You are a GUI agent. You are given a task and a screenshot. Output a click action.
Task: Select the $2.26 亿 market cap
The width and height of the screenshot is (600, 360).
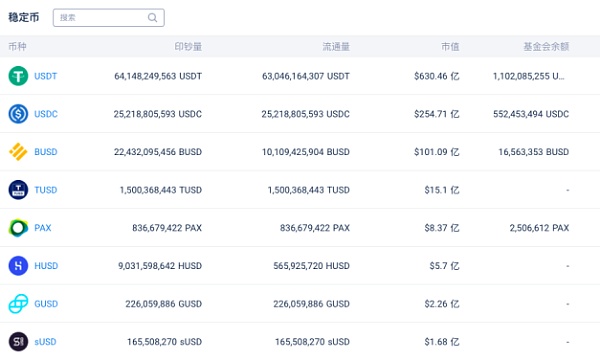[x=442, y=304]
